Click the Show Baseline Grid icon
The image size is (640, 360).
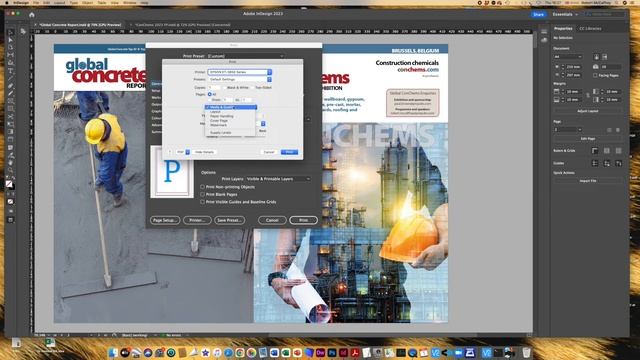[x=607, y=151]
